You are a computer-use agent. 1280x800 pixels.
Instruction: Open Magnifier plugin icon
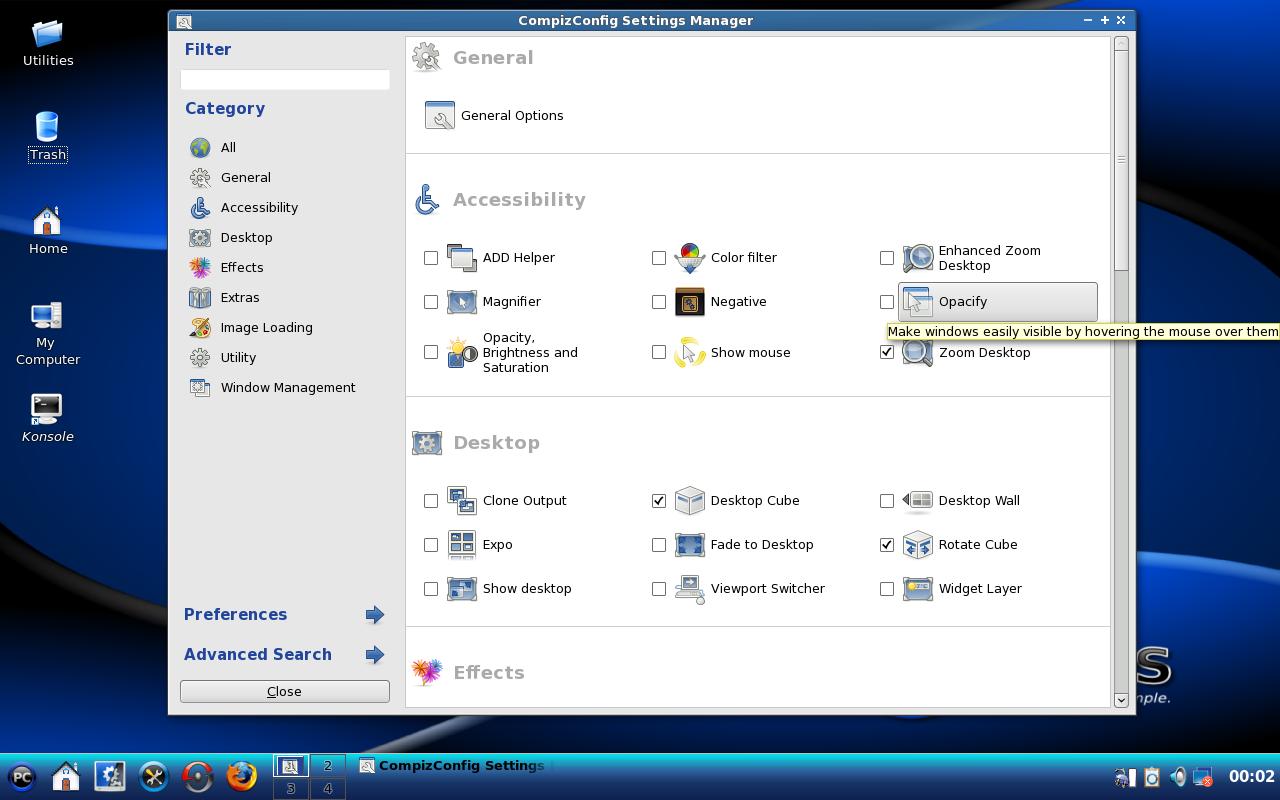462,301
